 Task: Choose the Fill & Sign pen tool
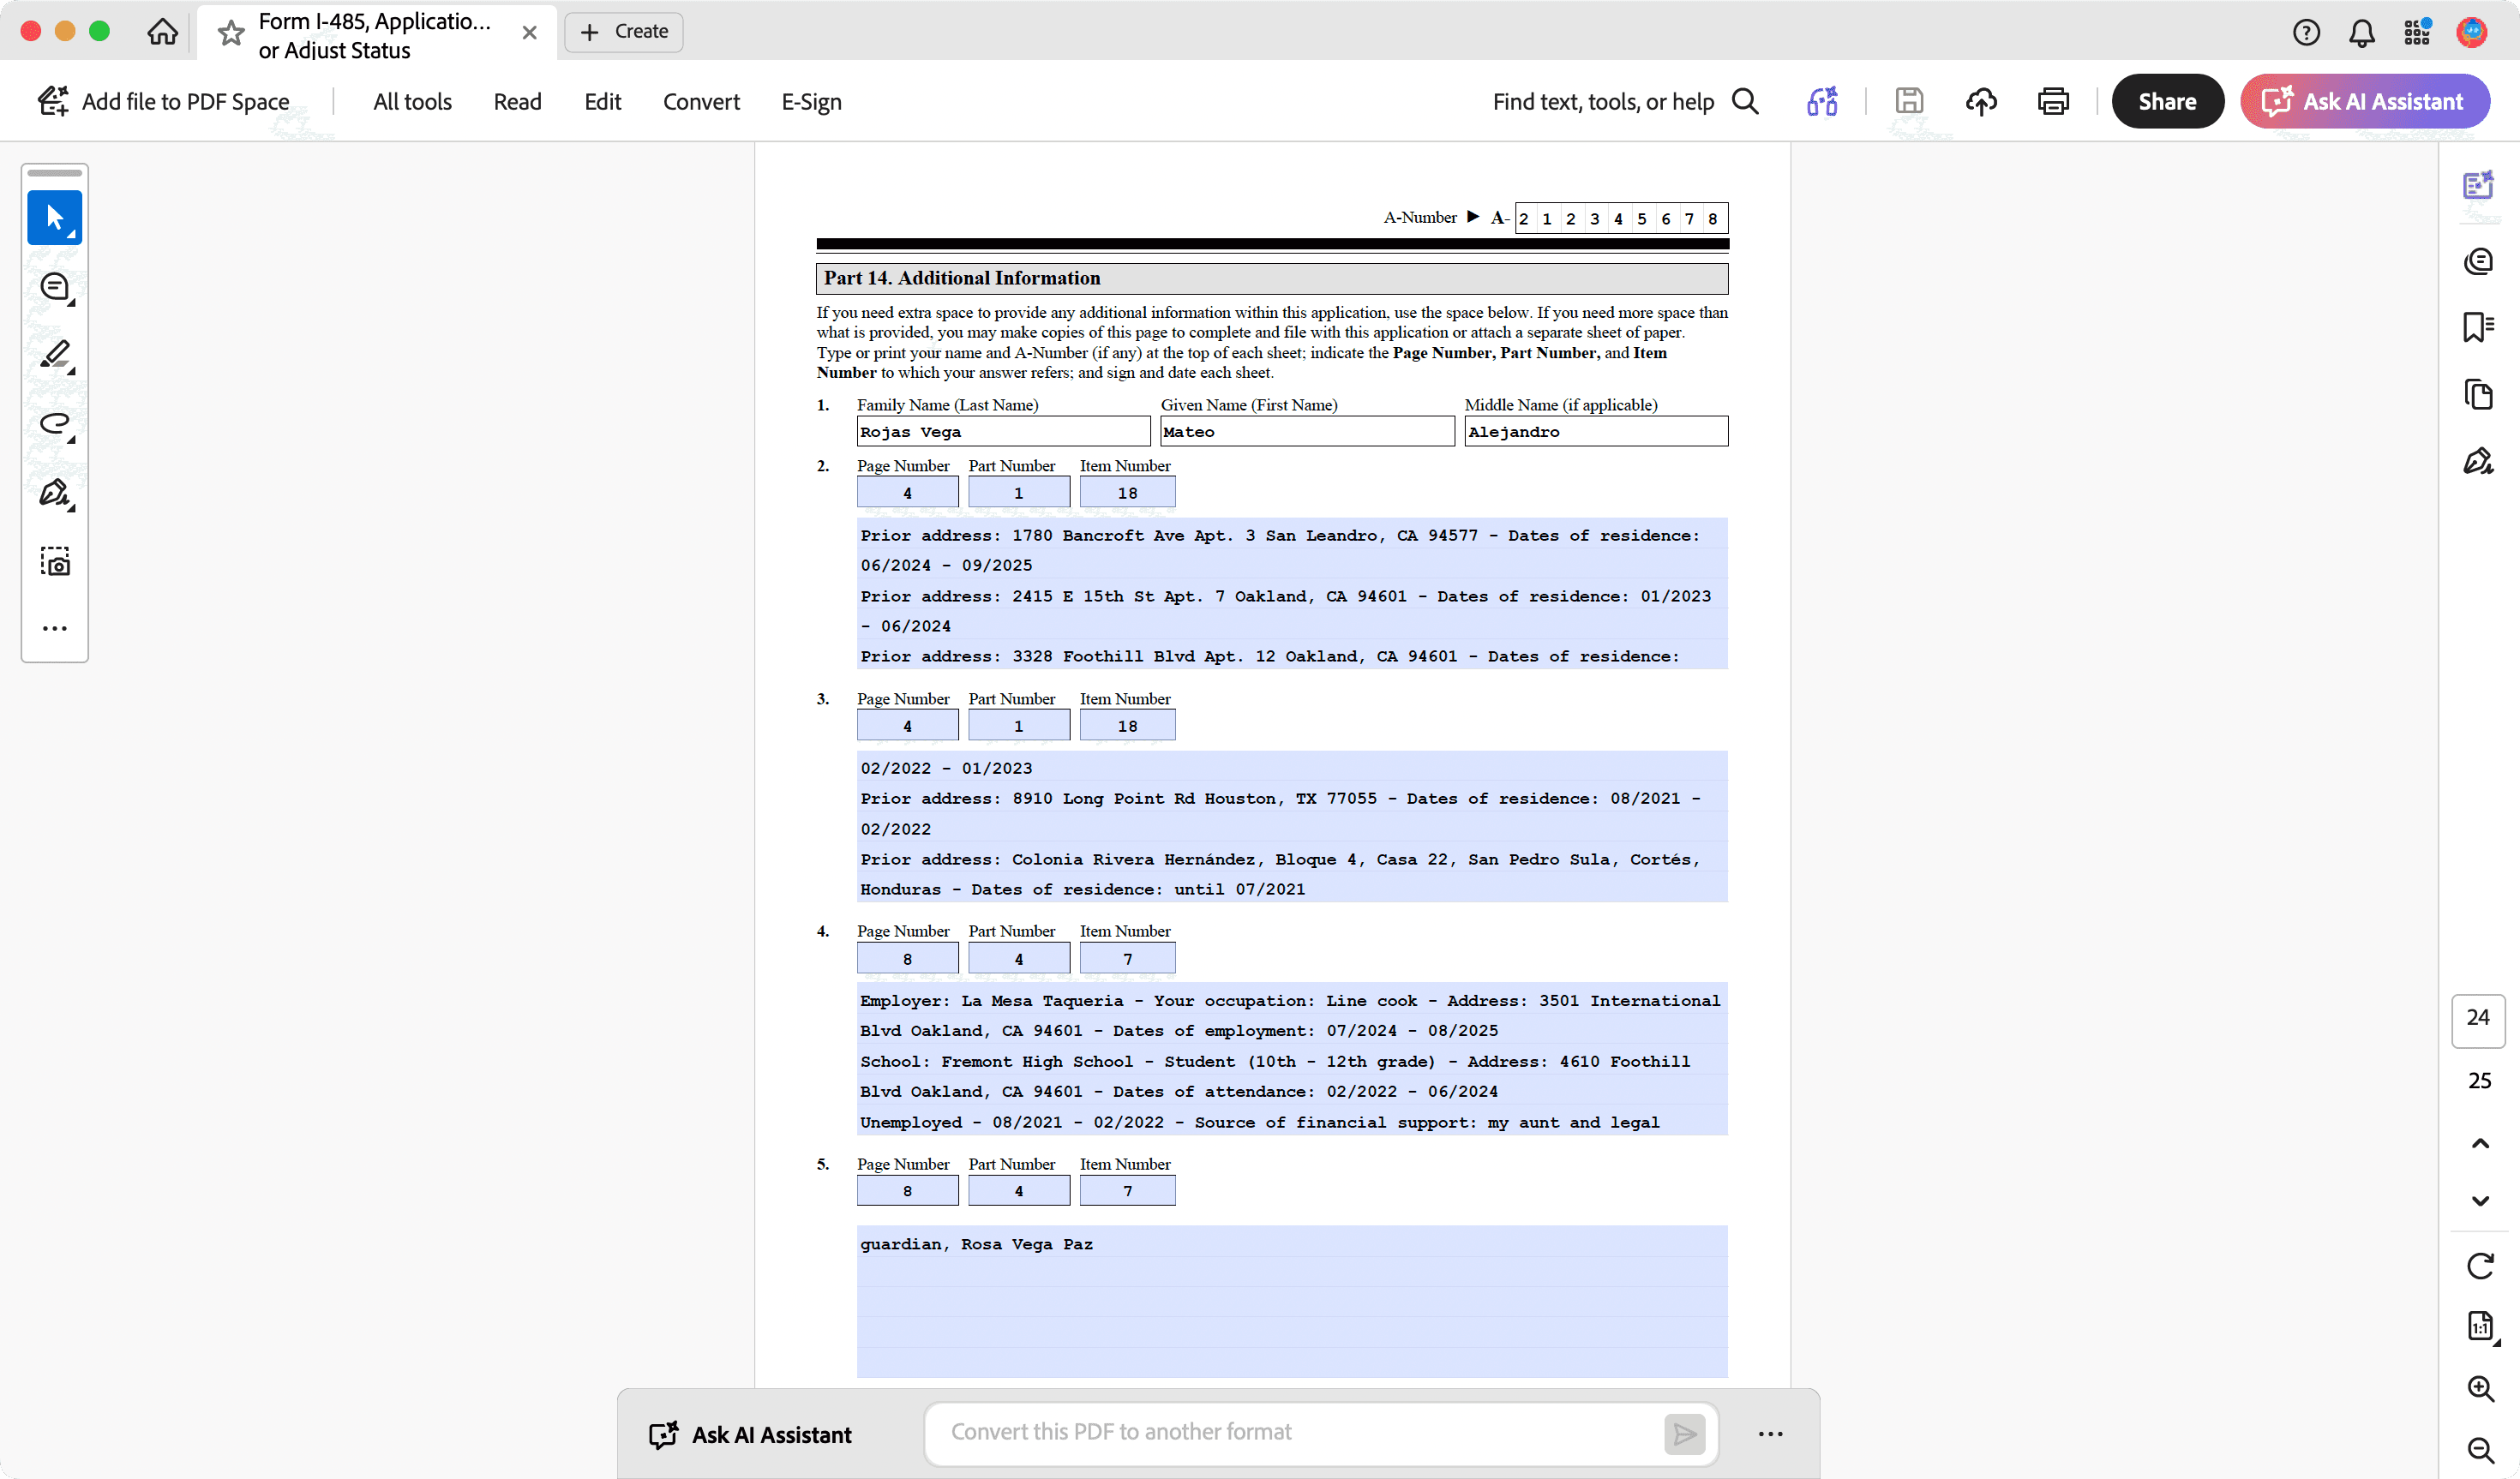tap(55, 493)
